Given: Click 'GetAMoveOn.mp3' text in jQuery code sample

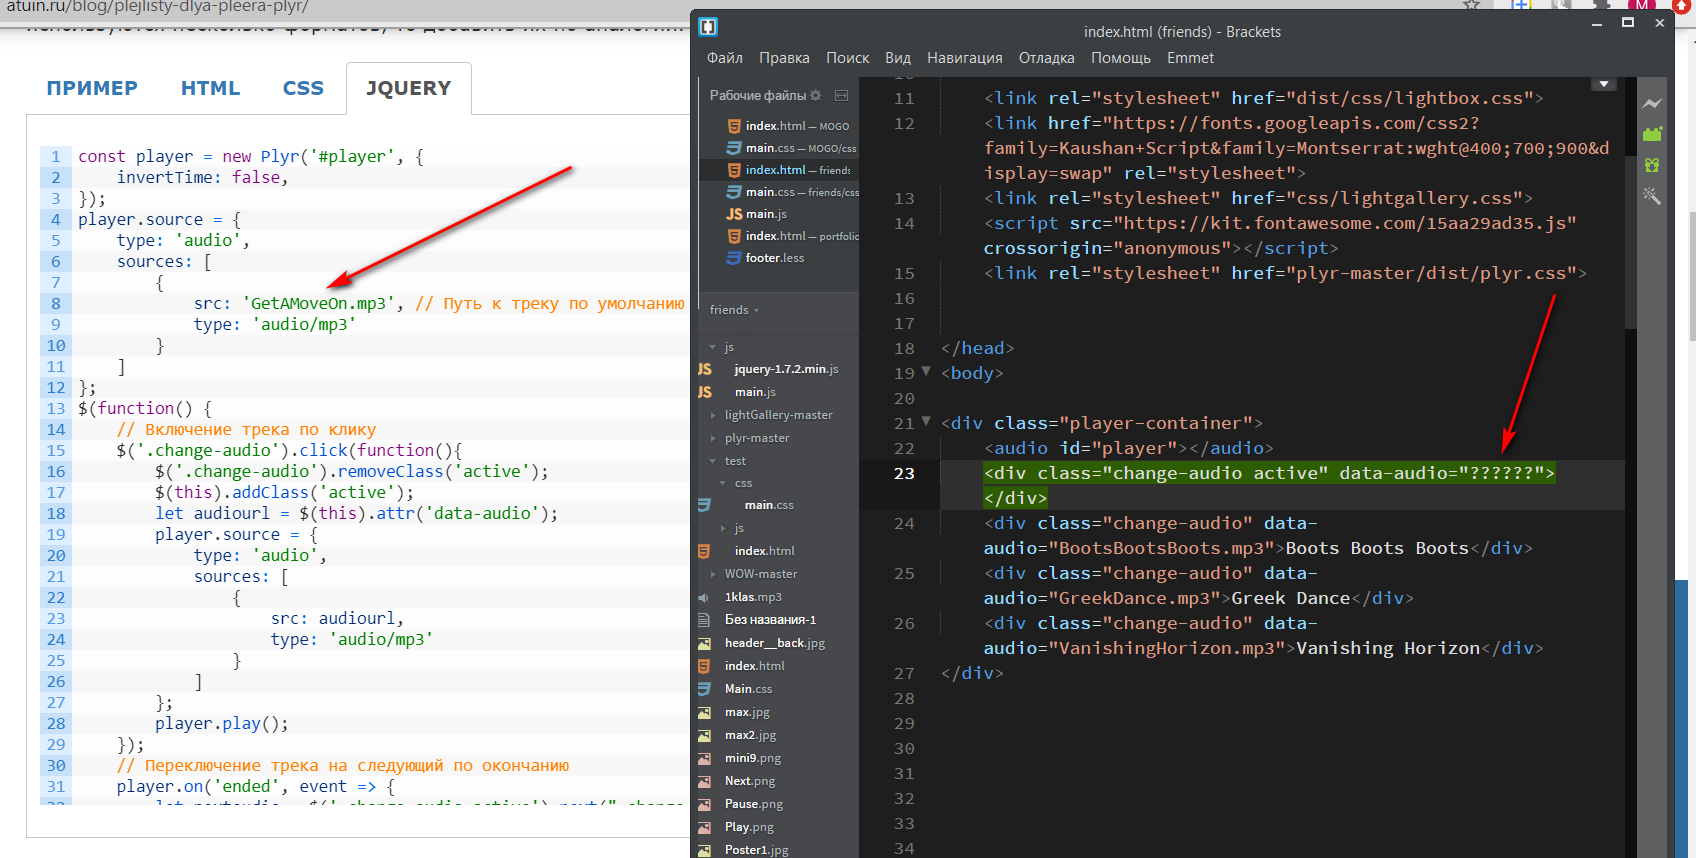Looking at the screenshot, I should pos(318,303).
